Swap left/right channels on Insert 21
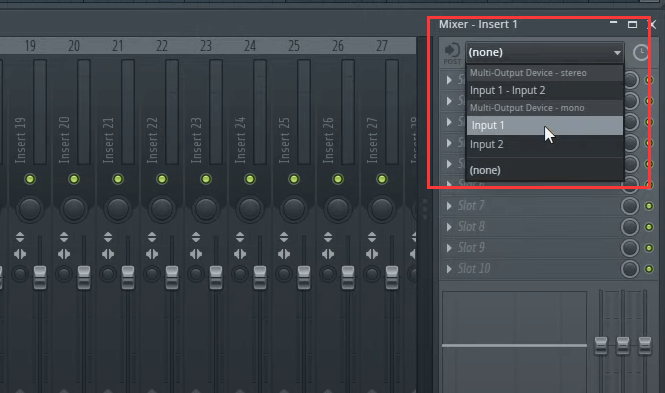The width and height of the screenshot is (665, 393). point(108,254)
